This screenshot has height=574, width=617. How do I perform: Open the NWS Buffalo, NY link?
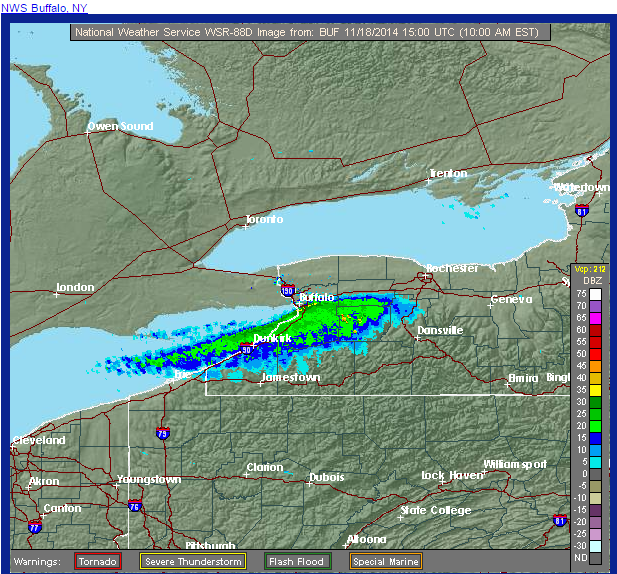pyautogui.click(x=44, y=7)
